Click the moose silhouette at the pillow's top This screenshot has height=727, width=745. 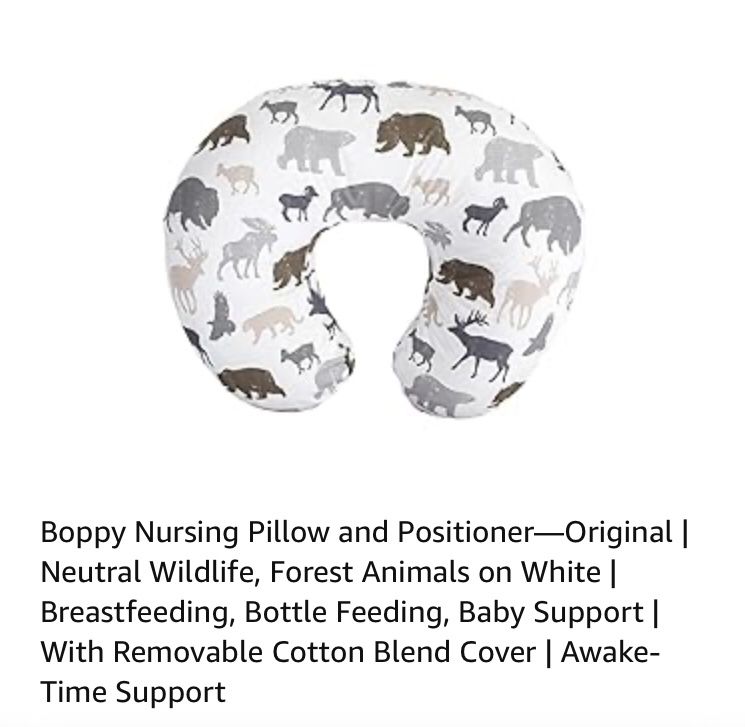[x=347, y=95]
